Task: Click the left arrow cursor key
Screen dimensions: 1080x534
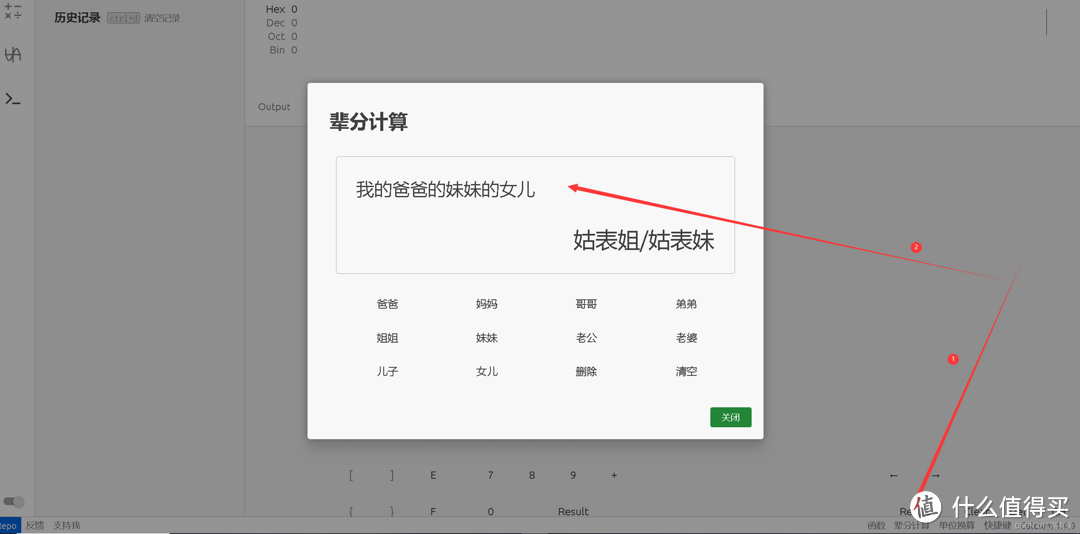Action: point(893,475)
